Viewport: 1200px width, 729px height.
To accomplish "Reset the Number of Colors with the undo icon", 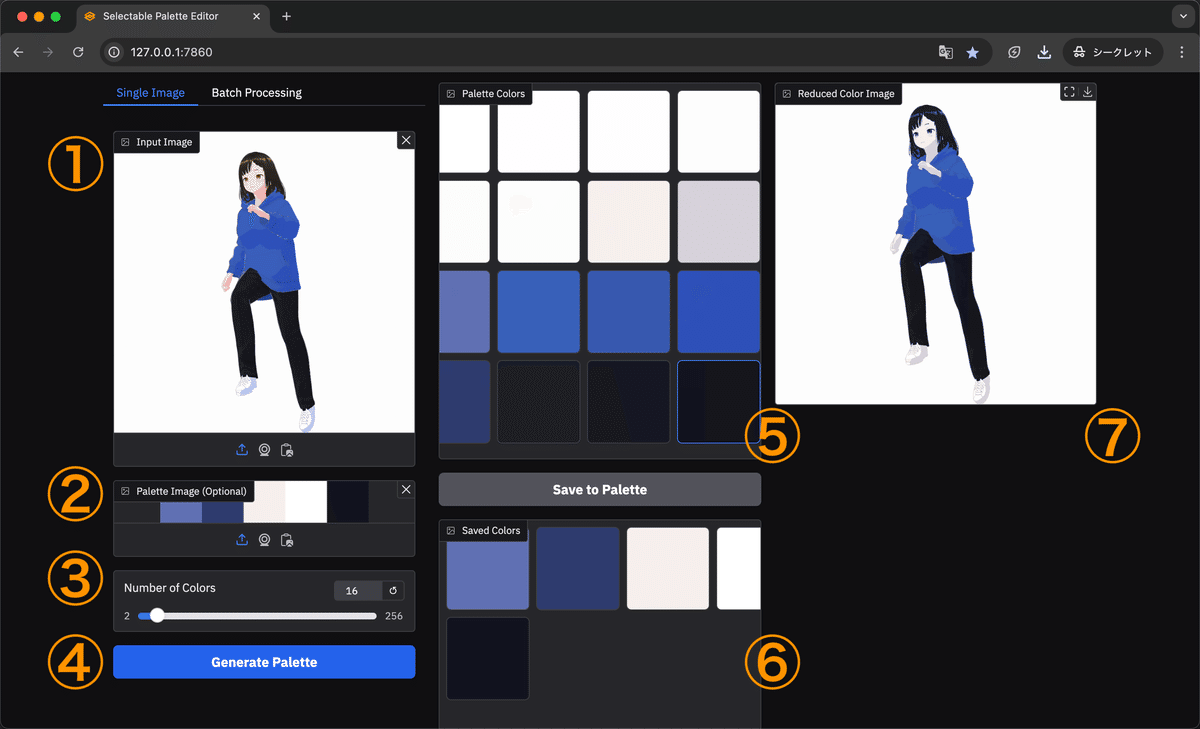I will click(390, 590).
